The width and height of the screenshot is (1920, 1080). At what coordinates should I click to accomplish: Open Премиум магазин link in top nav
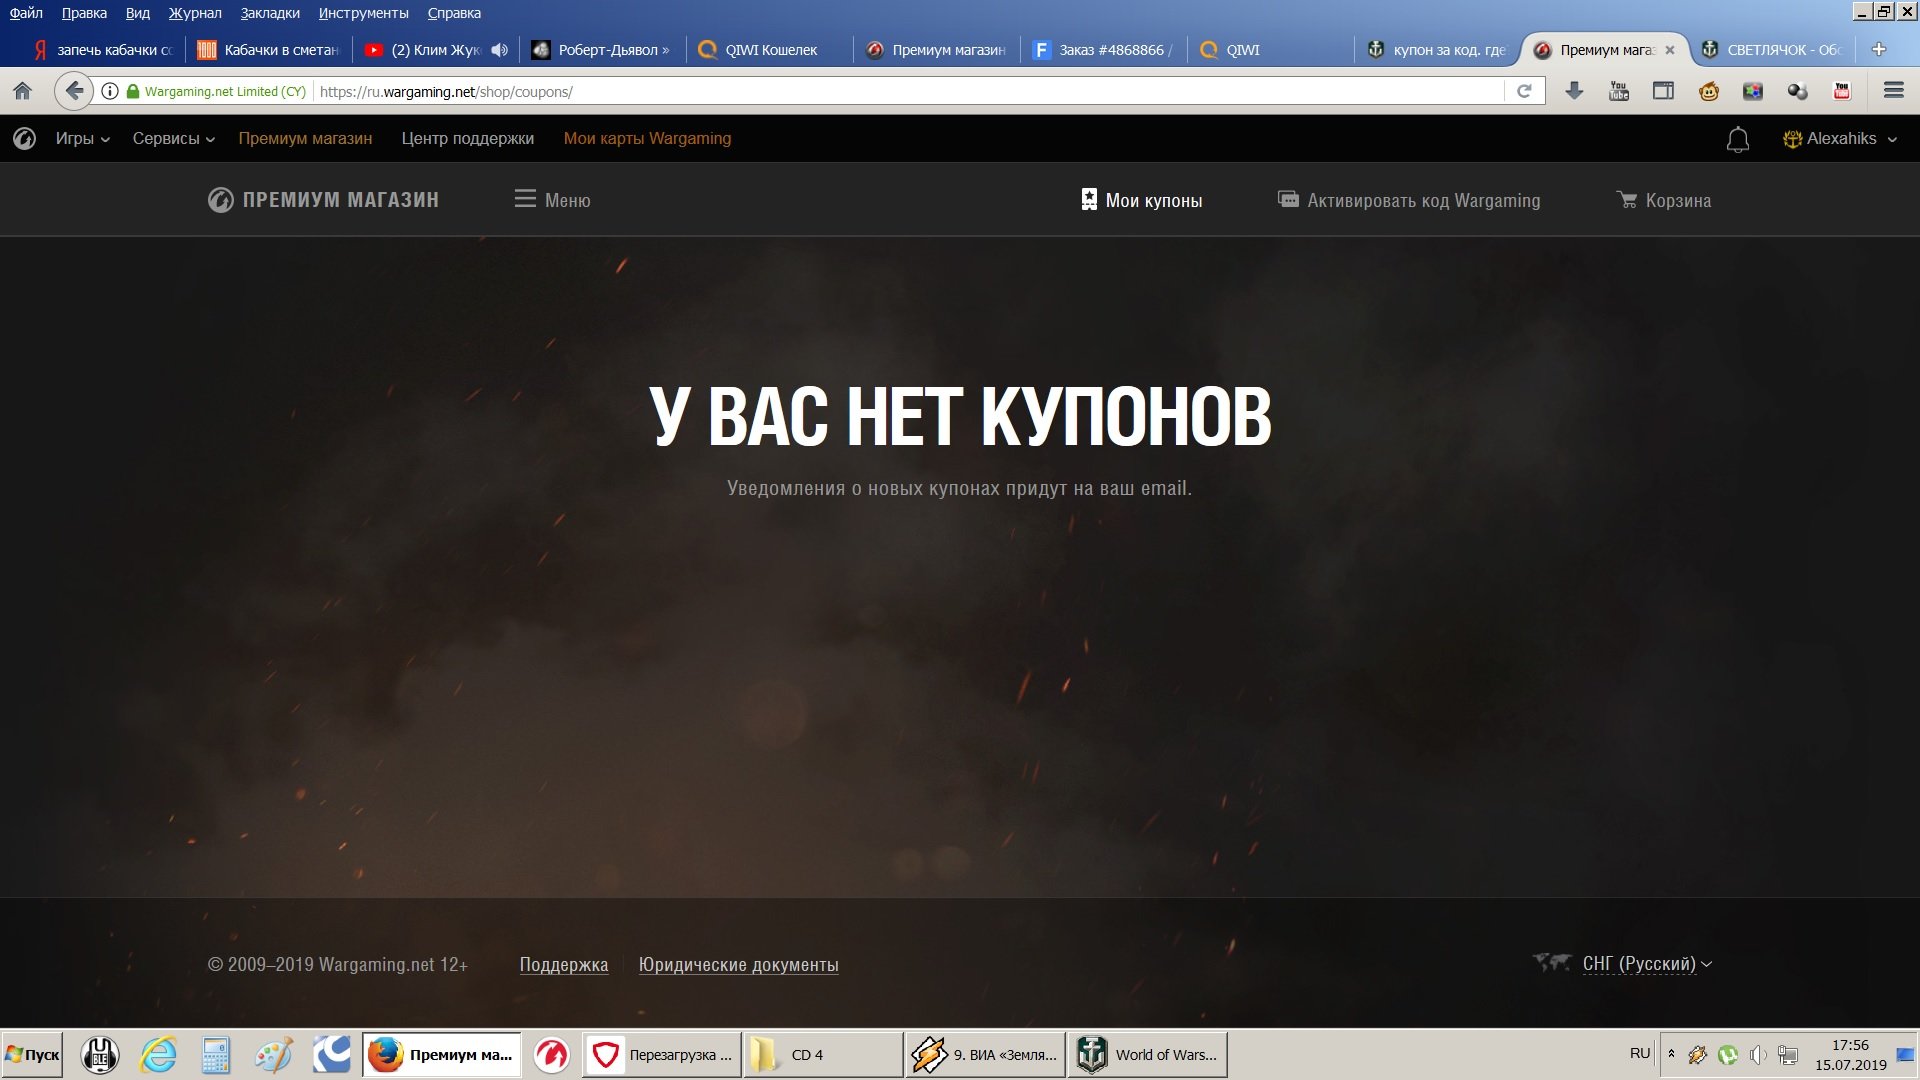(x=305, y=139)
